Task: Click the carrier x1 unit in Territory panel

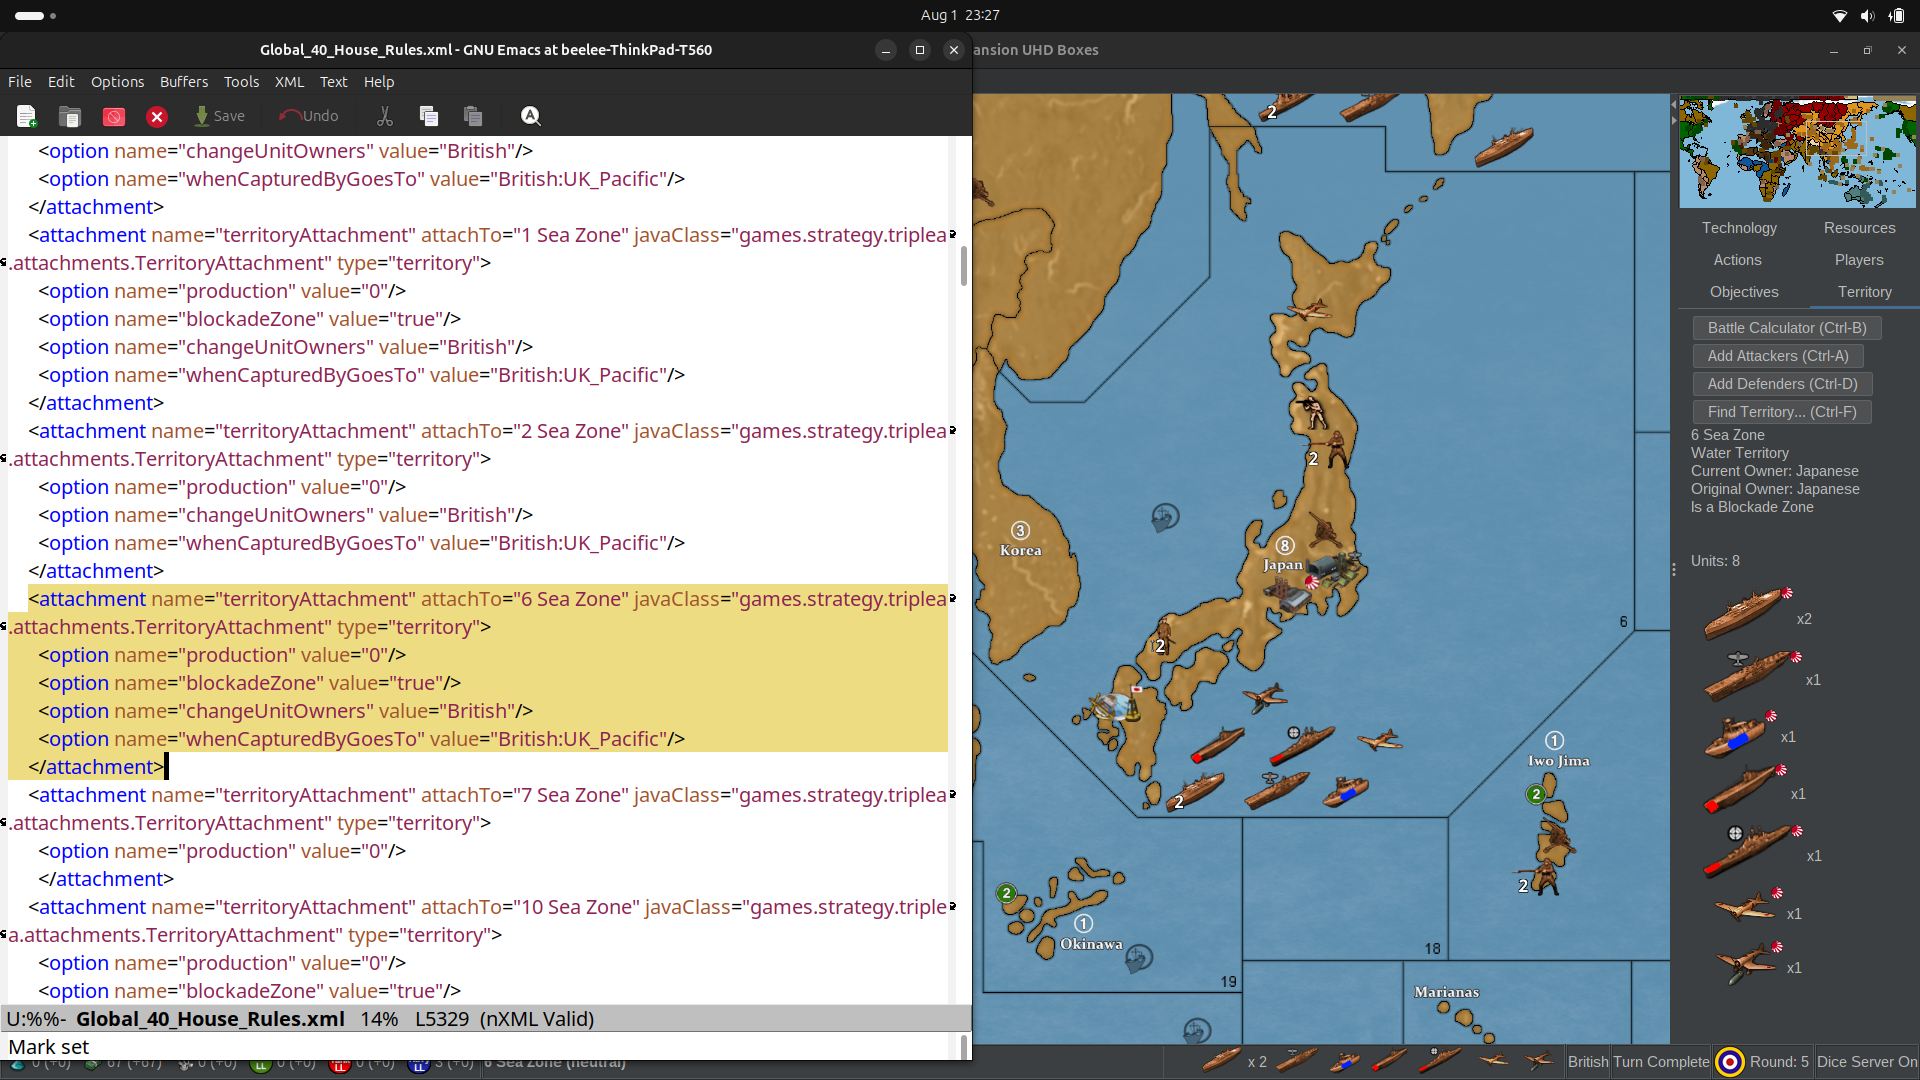Action: (x=1752, y=675)
